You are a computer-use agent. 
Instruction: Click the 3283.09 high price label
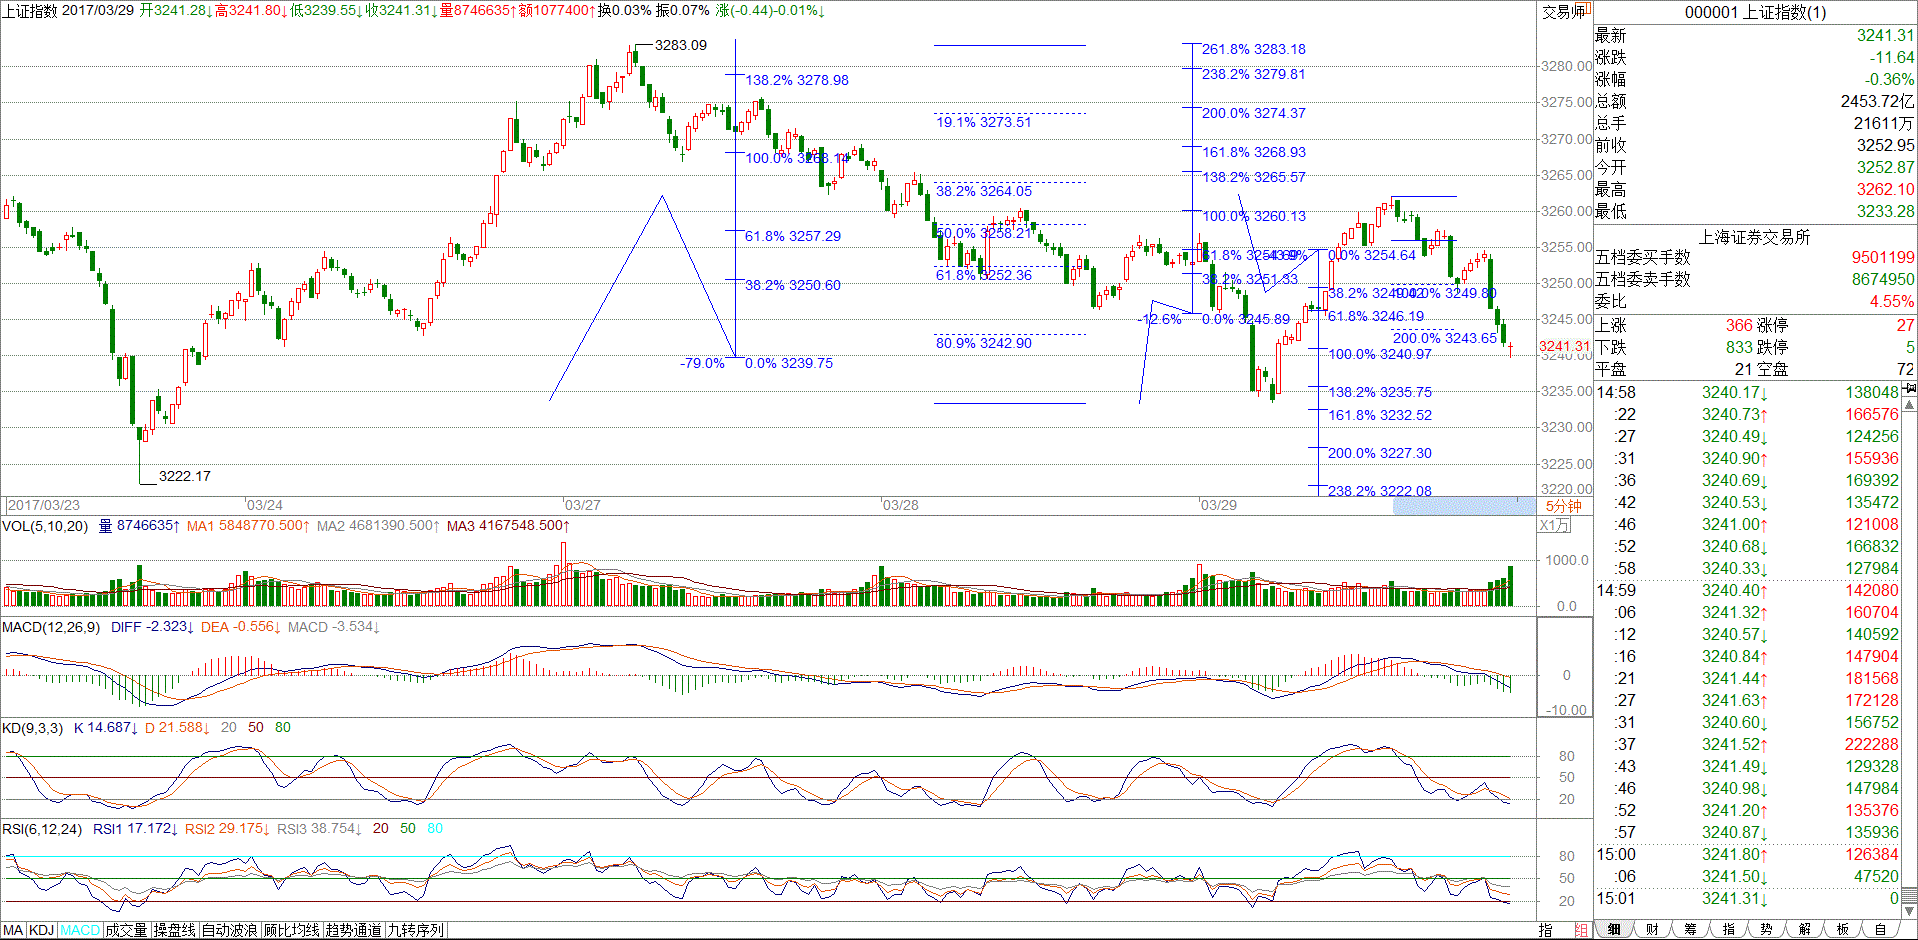[x=681, y=45]
